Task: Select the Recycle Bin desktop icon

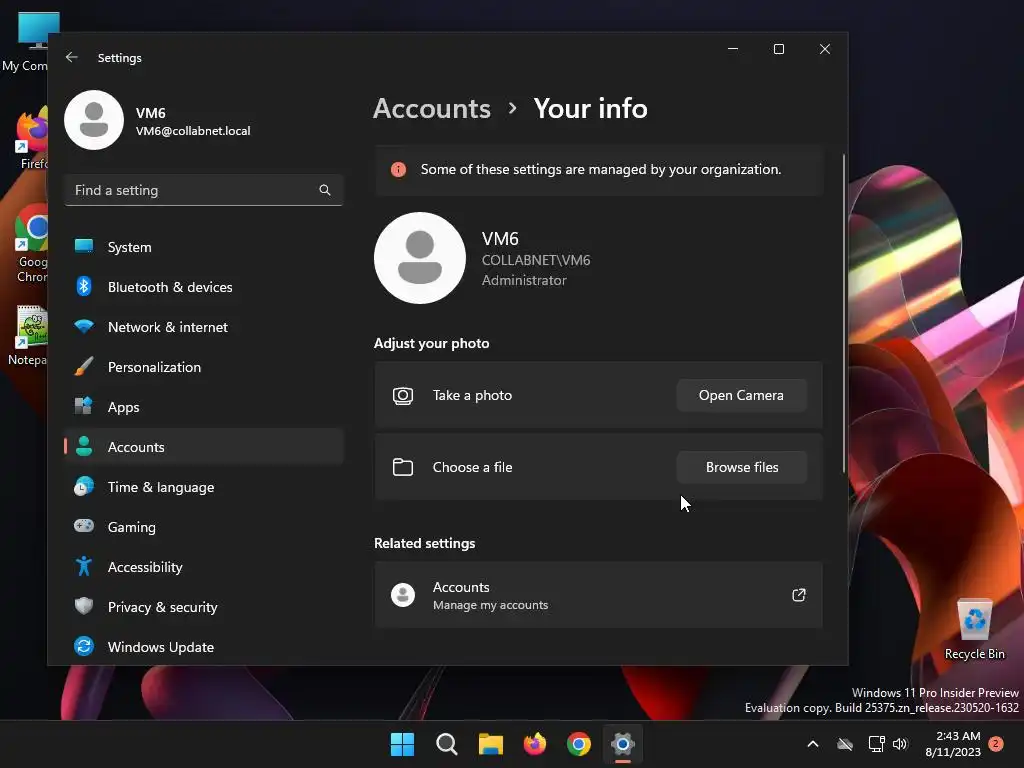Action: pyautogui.click(x=974, y=630)
